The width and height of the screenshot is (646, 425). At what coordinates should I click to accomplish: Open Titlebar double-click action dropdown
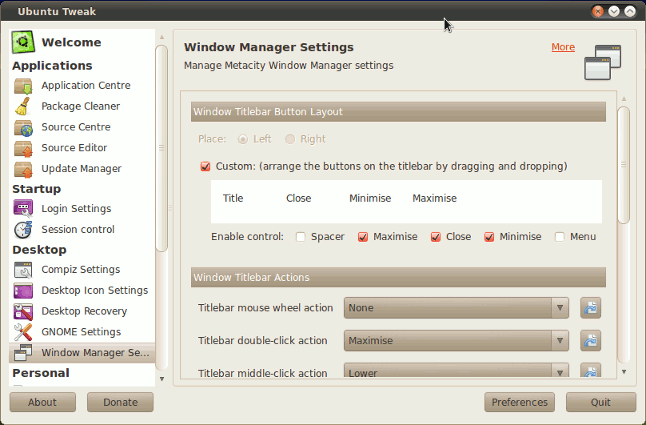(x=456, y=341)
